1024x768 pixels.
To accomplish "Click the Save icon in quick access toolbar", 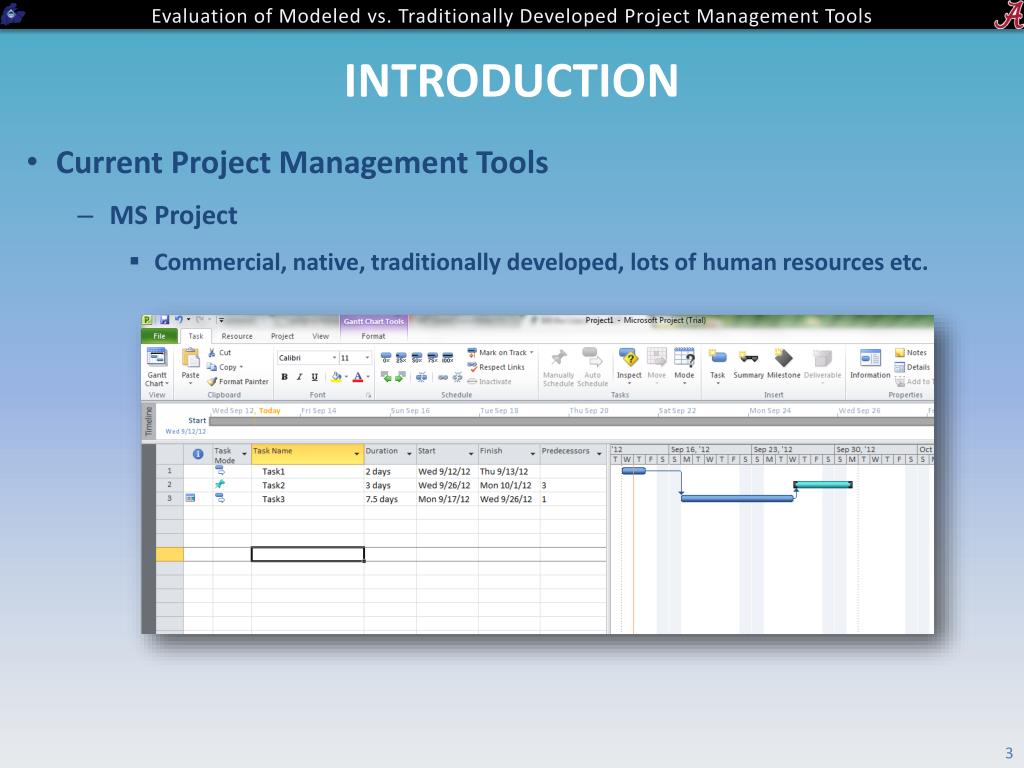I will point(164,320).
